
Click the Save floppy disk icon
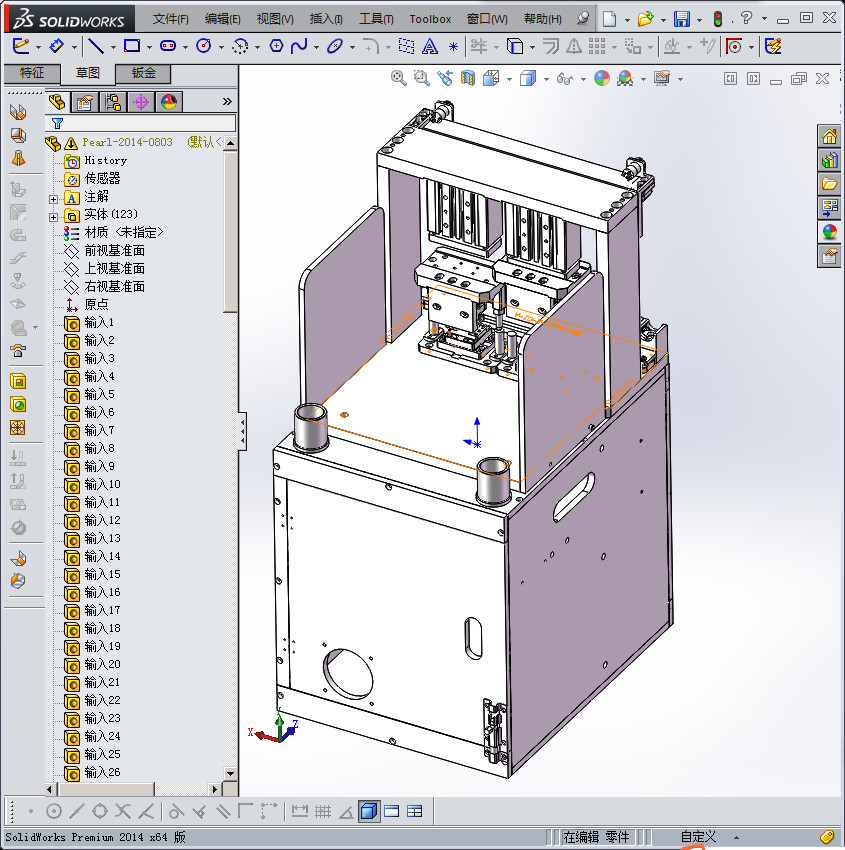point(681,19)
